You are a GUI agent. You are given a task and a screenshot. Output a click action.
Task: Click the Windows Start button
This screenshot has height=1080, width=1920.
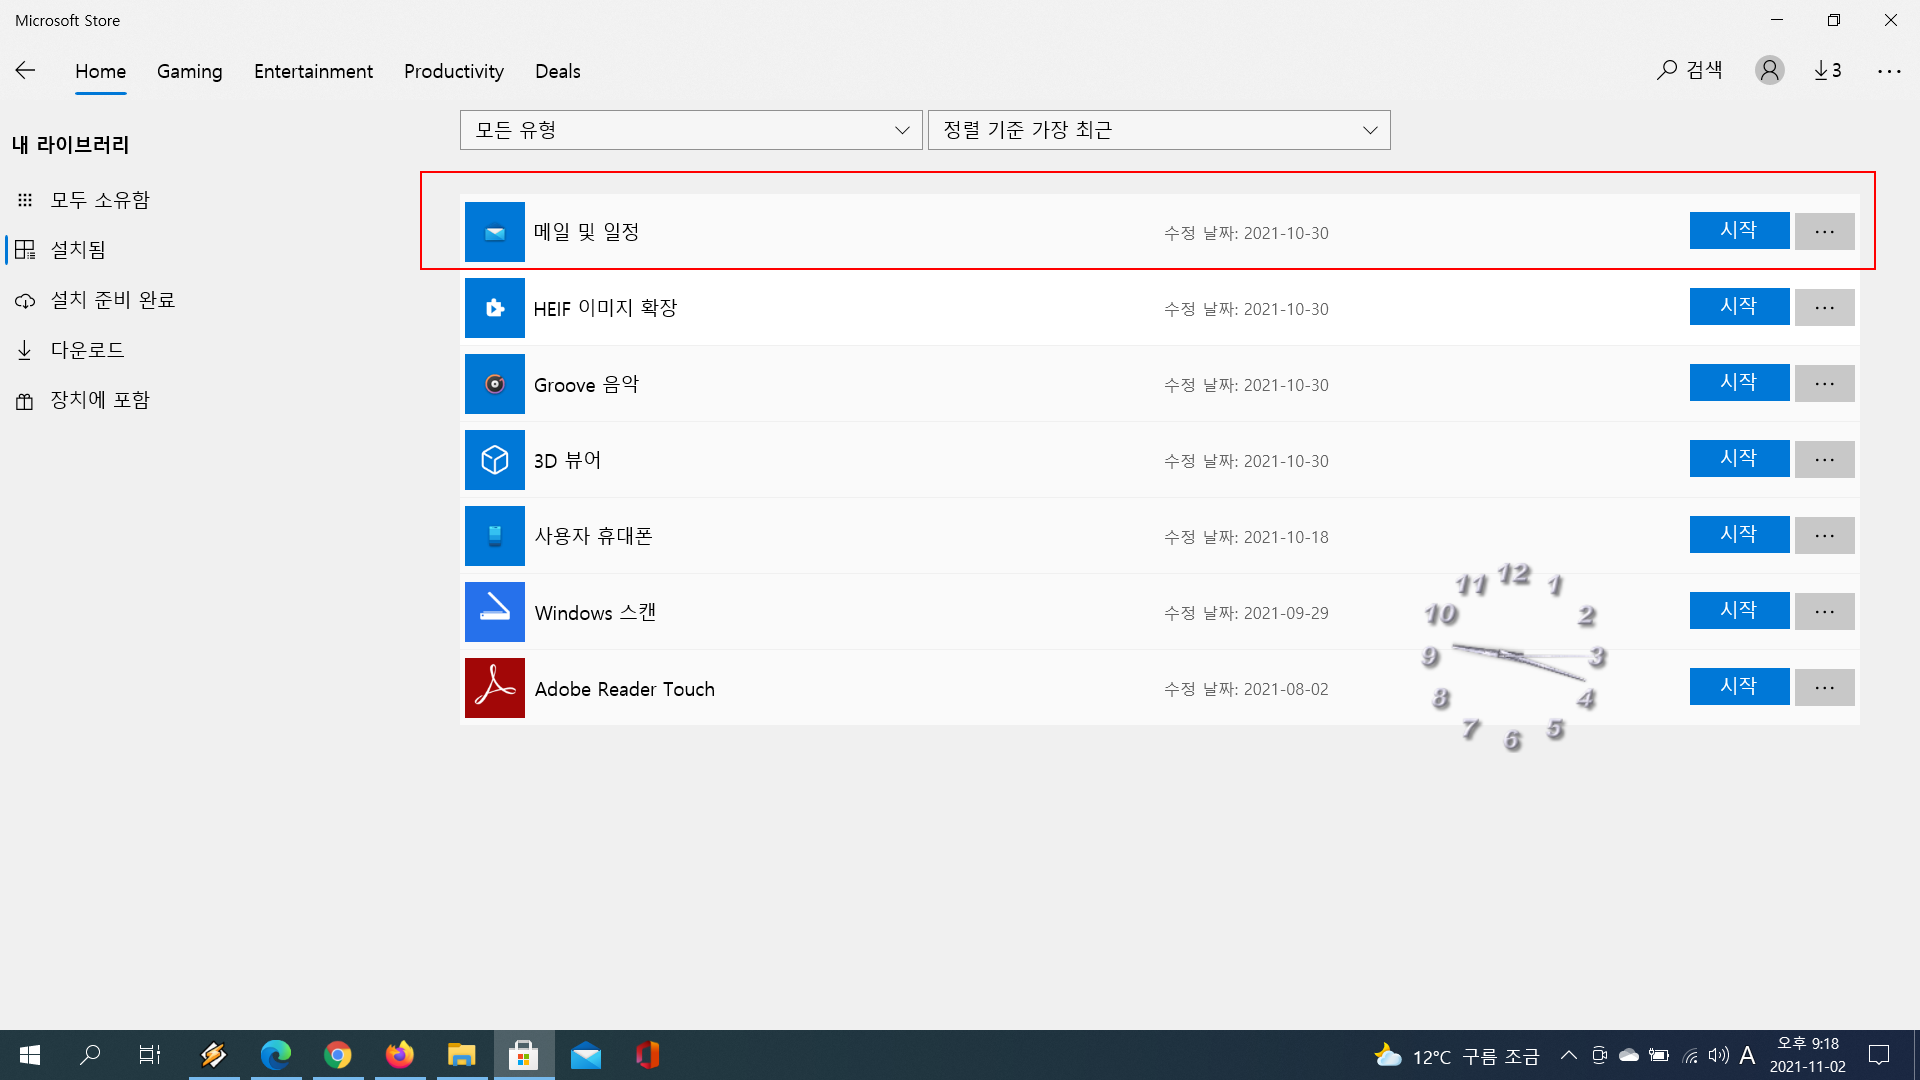pyautogui.click(x=30, y=1055)
